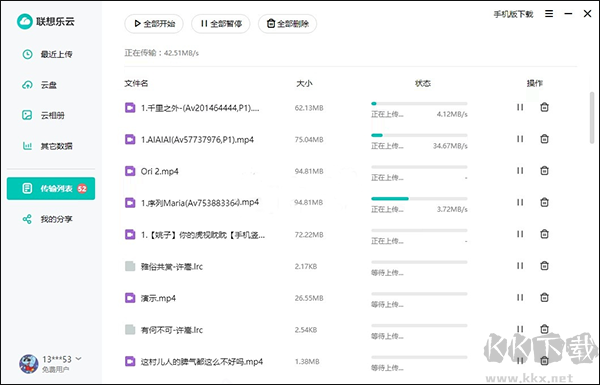Screen dimensions: 600x385
Task: Click the 状态 column header
Action: click(x=423, y=83)
